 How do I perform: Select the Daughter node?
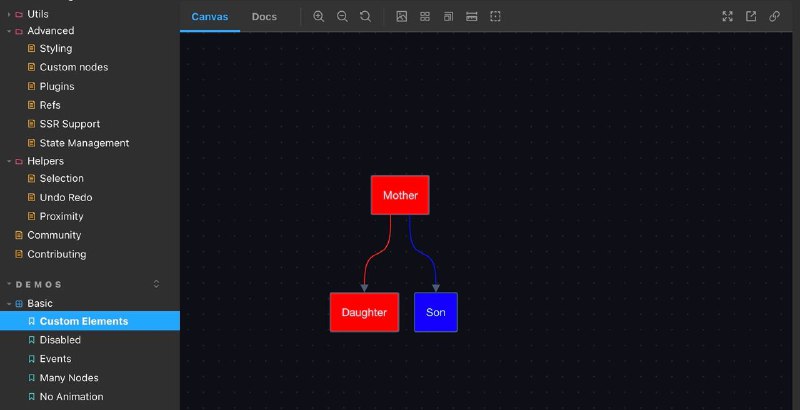pos(364,312)
